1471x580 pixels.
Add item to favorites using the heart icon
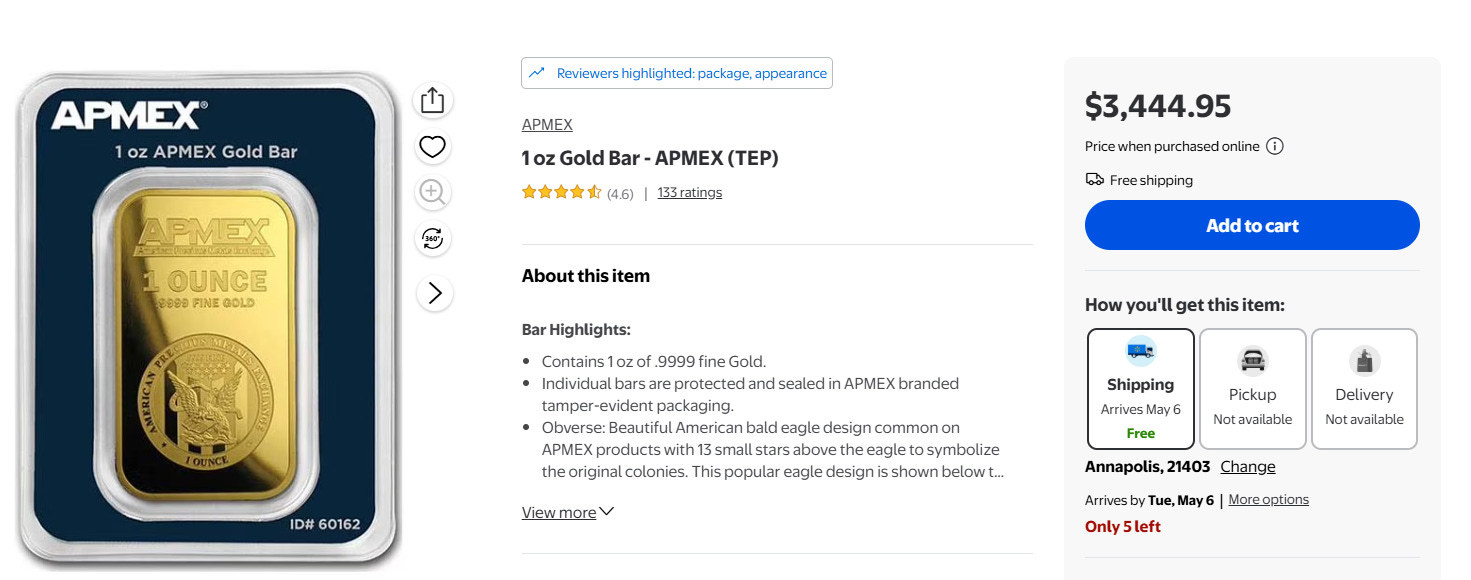432,146
